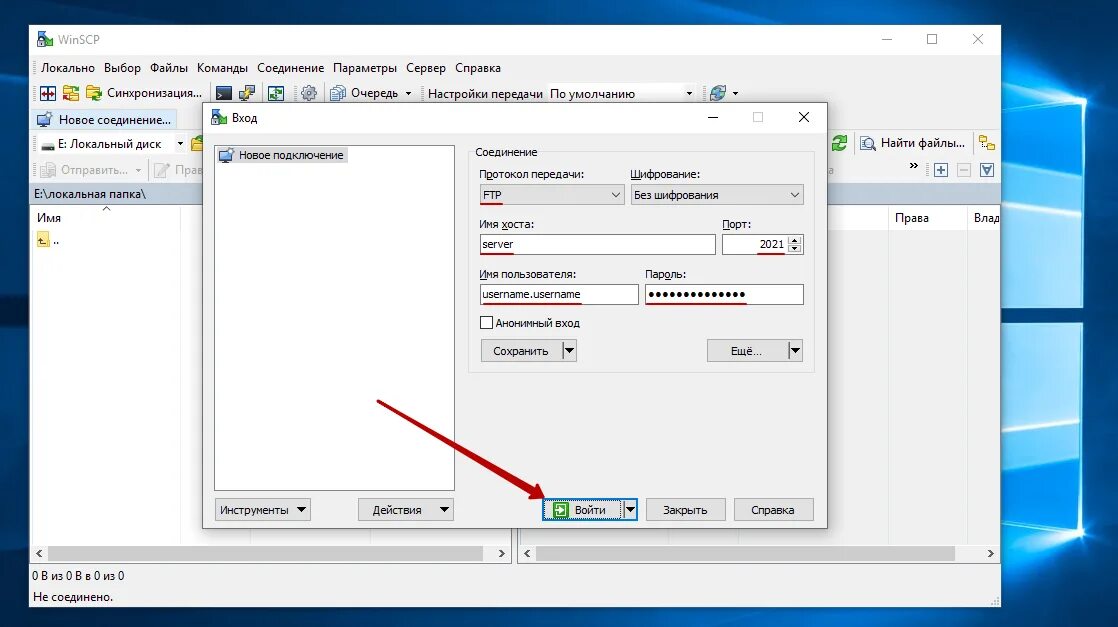The image size is (1118, 627).
Task: Open the Инструменты dropdown button
Action: tap(262, 509)
